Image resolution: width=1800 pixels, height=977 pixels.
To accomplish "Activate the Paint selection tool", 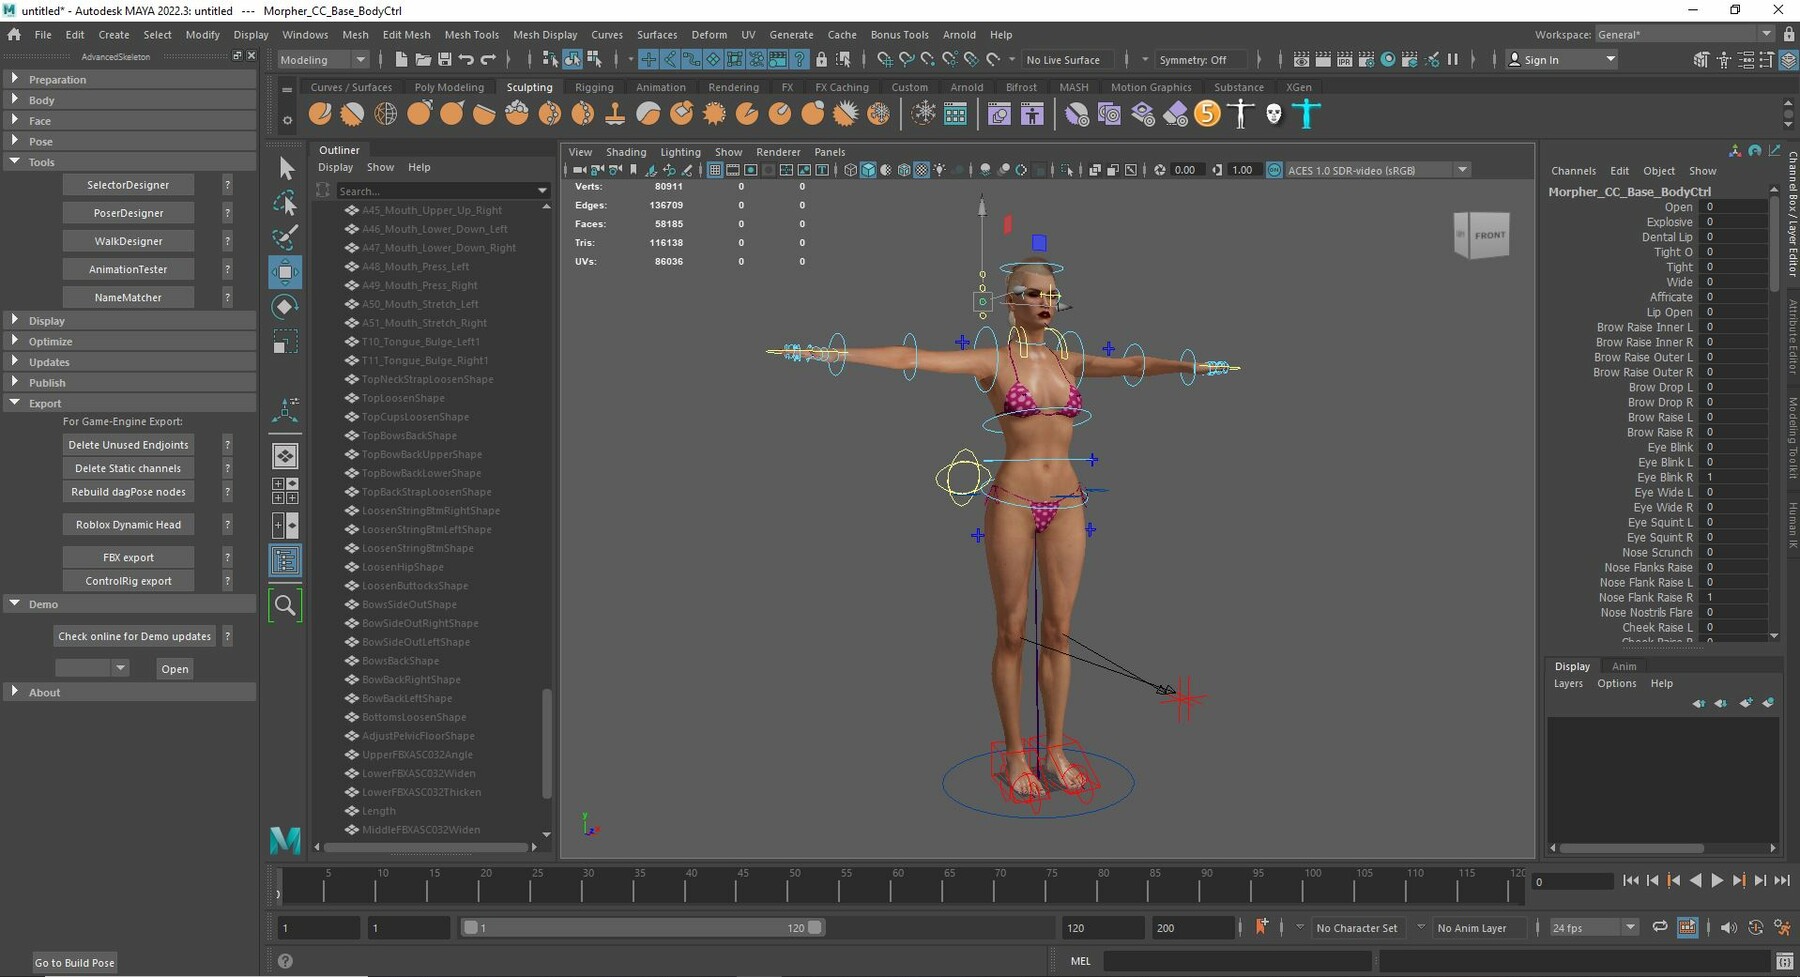I will click(285, 237).
